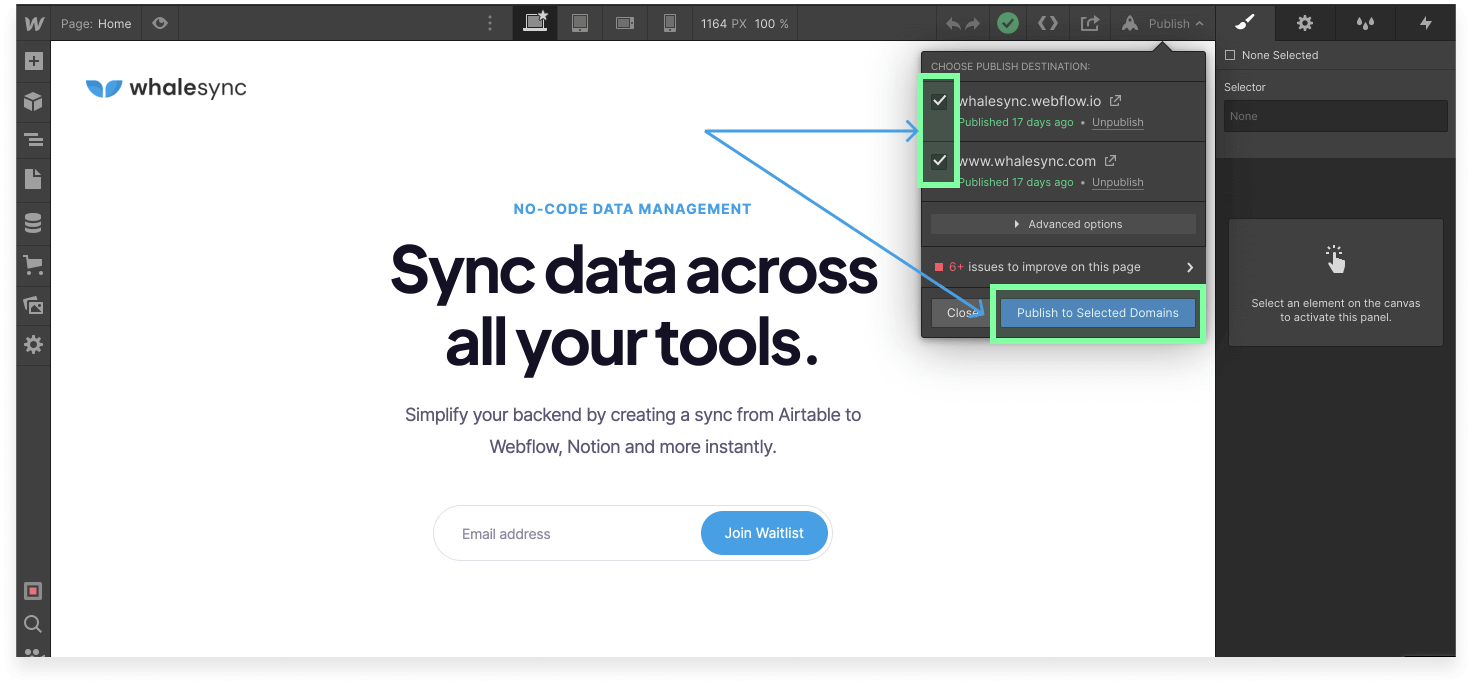Open the Page: Home page switcher
This screenshot has height=685, width=1472.
click(x=96, y=23)
